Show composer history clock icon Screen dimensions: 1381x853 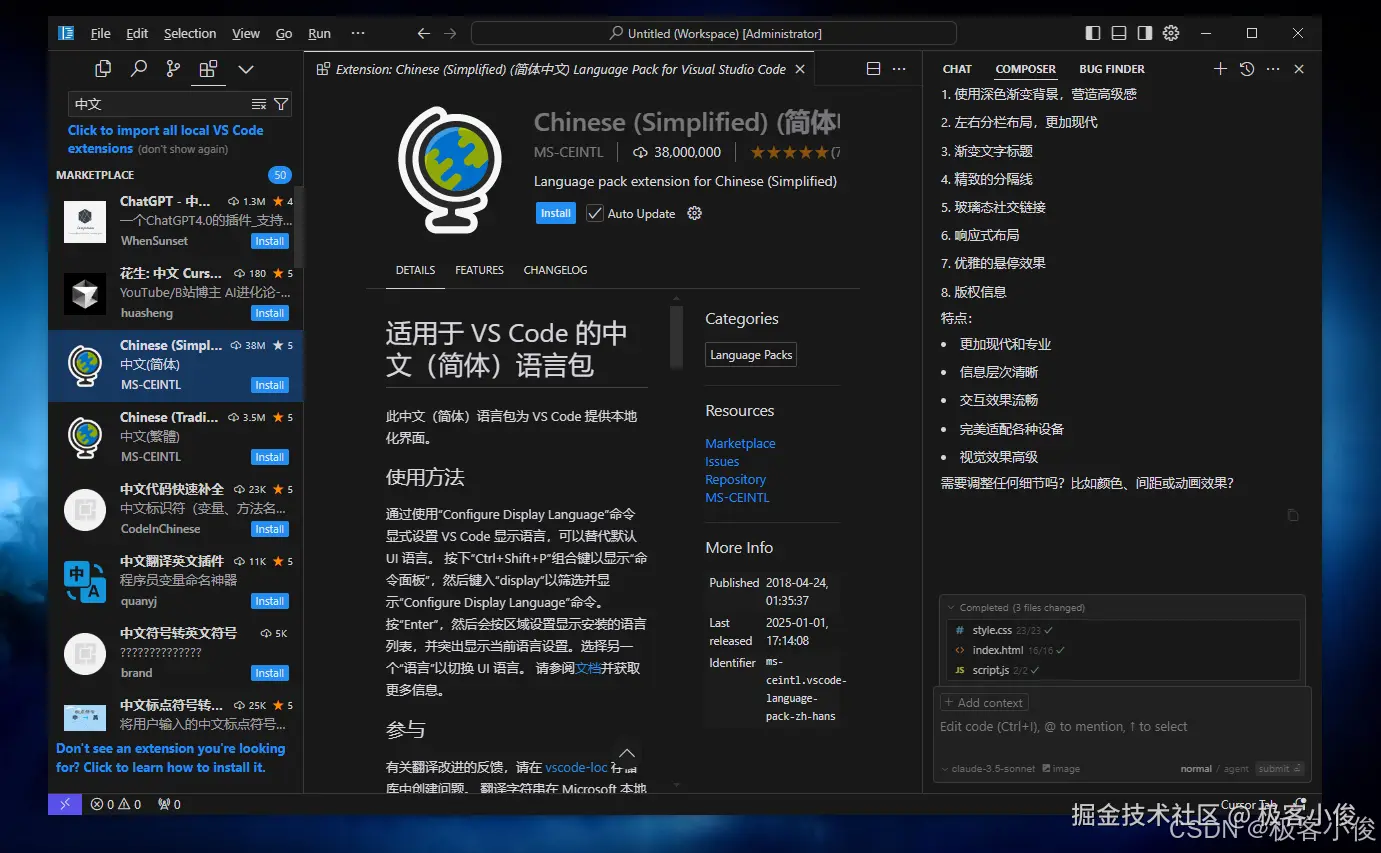1246,69
